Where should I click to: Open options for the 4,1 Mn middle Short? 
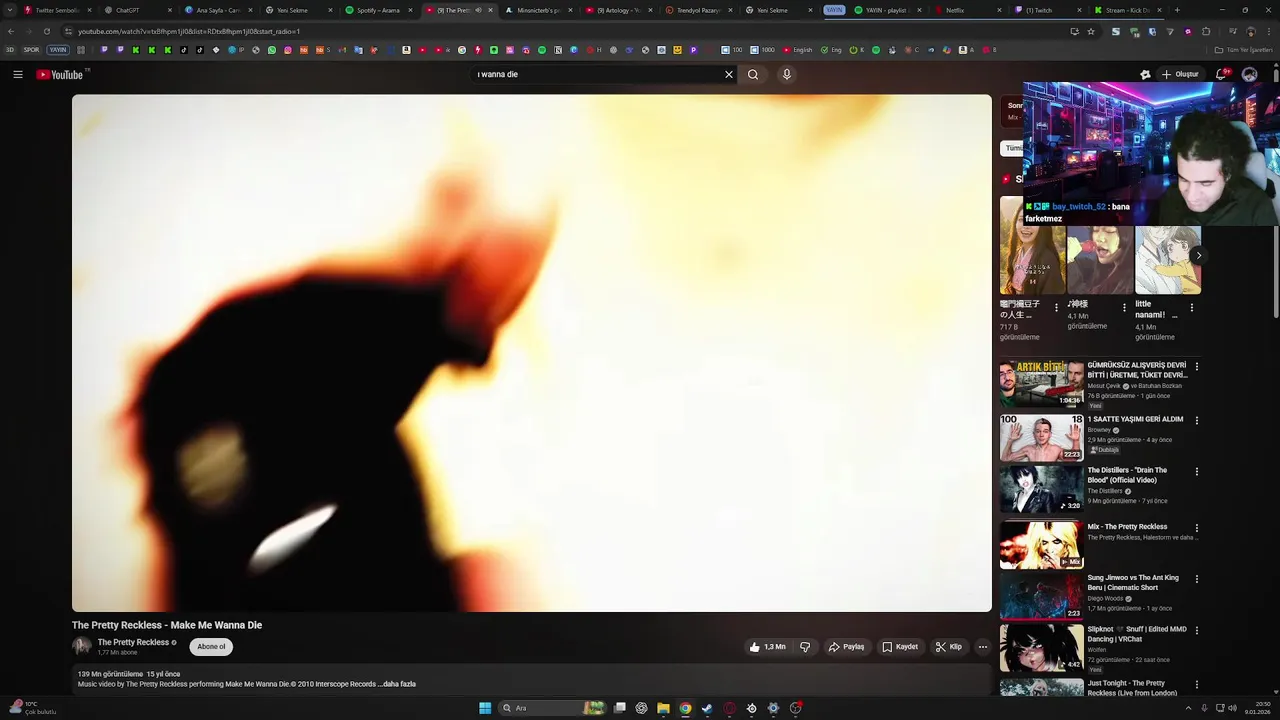(1124, 308)
